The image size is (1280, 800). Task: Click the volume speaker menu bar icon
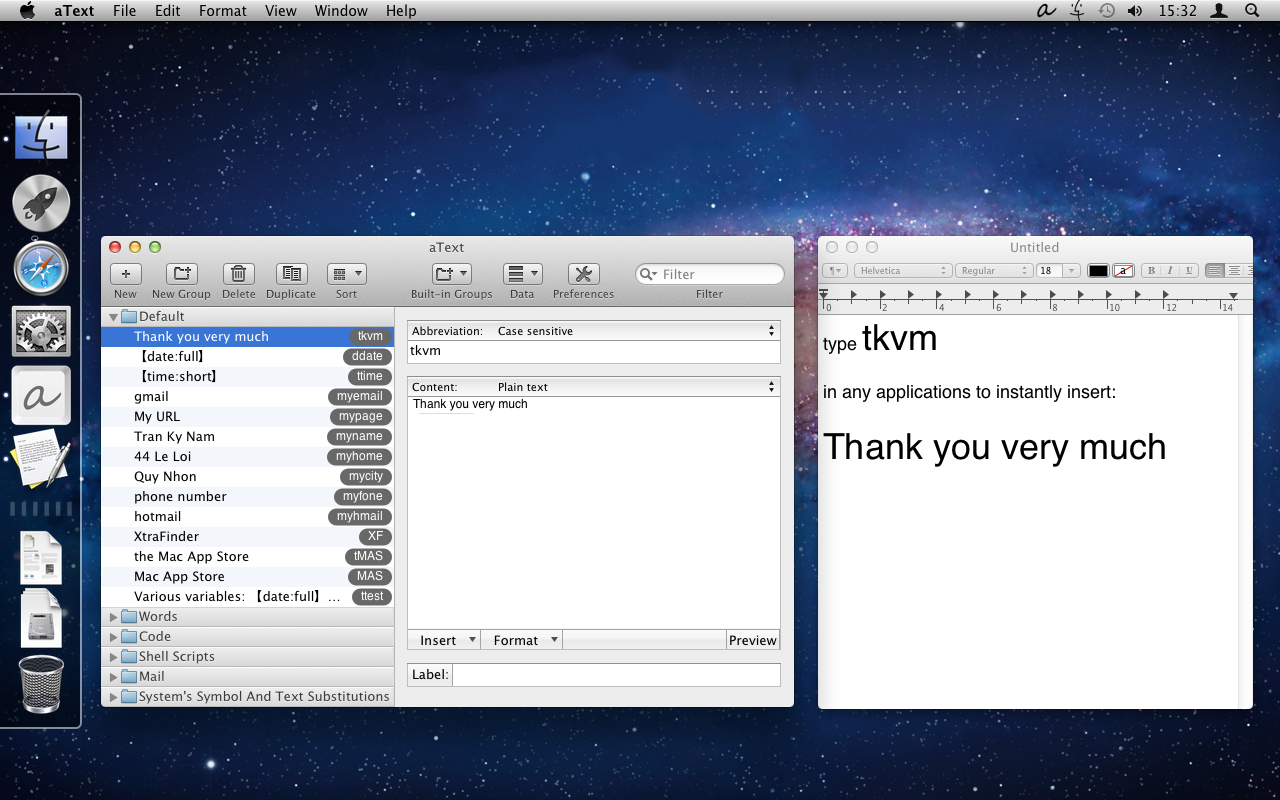(1135, 11)
